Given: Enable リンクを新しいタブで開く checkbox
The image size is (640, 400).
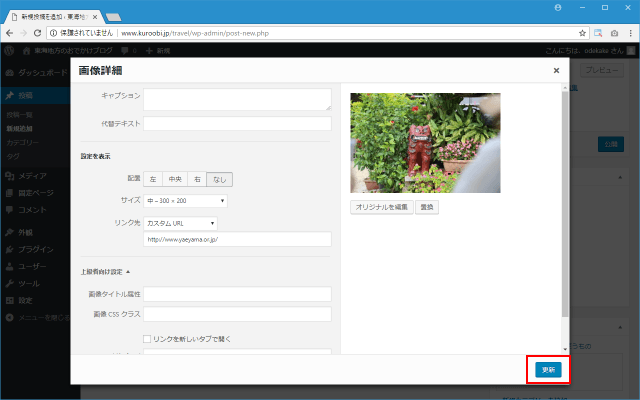Looking at the screenshot, I should 147,339.
